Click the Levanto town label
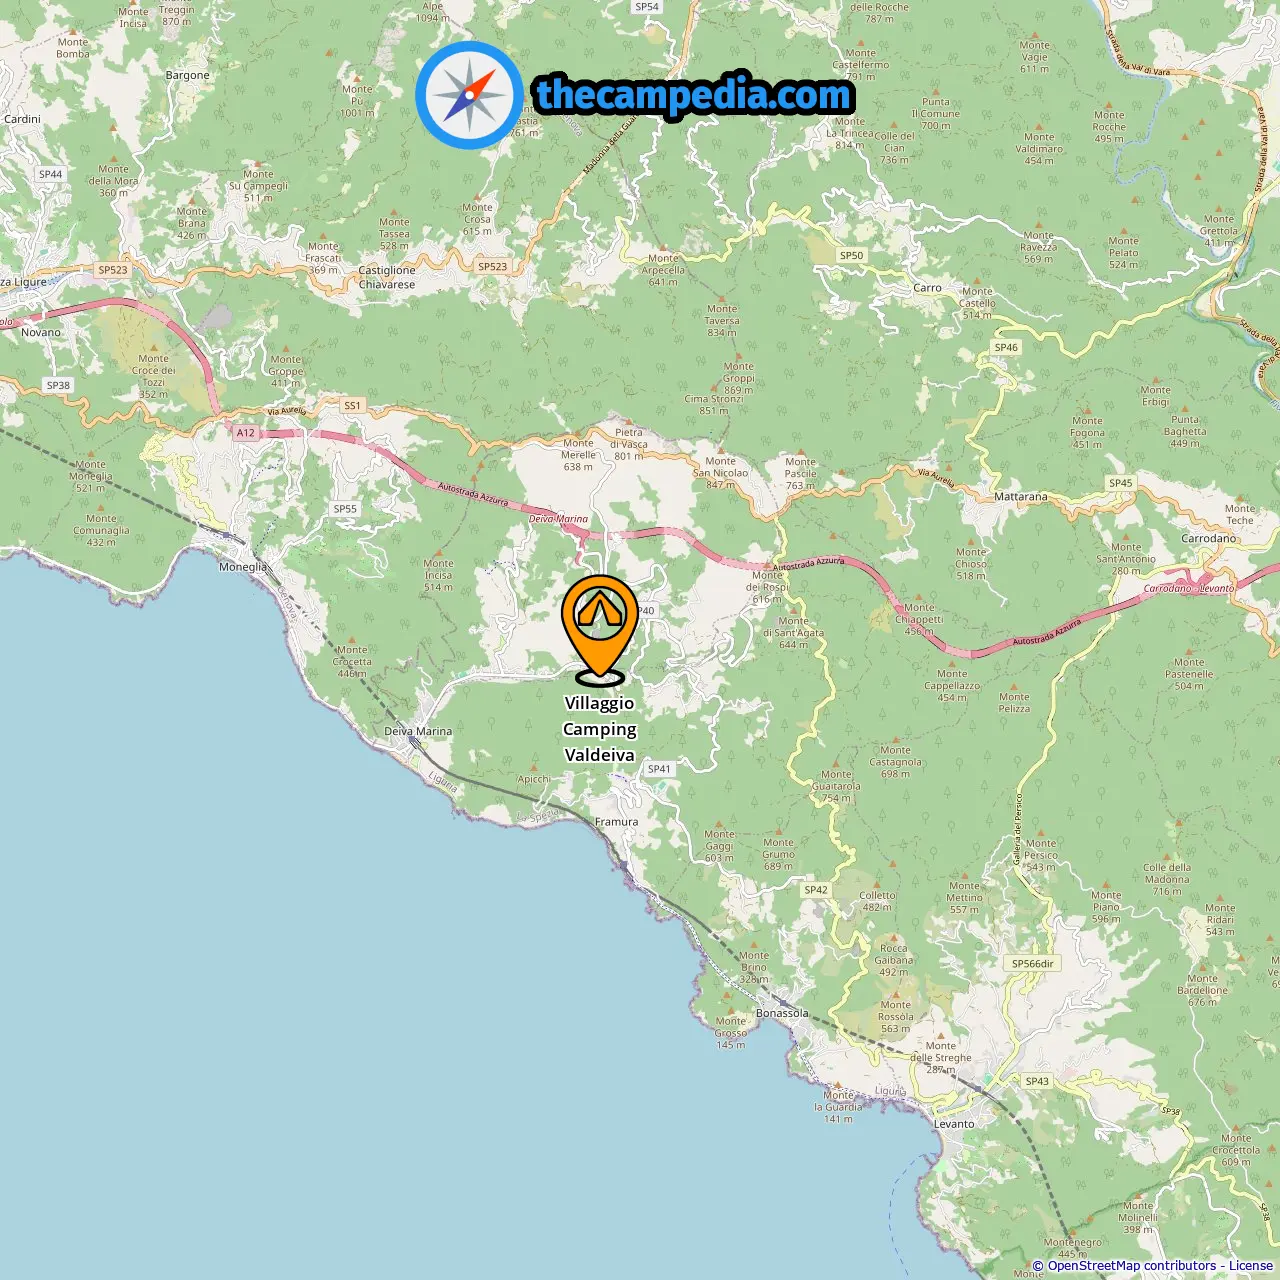Image resolution: width=1280 pixels, height=1280 pixels. pyautogui.click(x=954, y=1124)
